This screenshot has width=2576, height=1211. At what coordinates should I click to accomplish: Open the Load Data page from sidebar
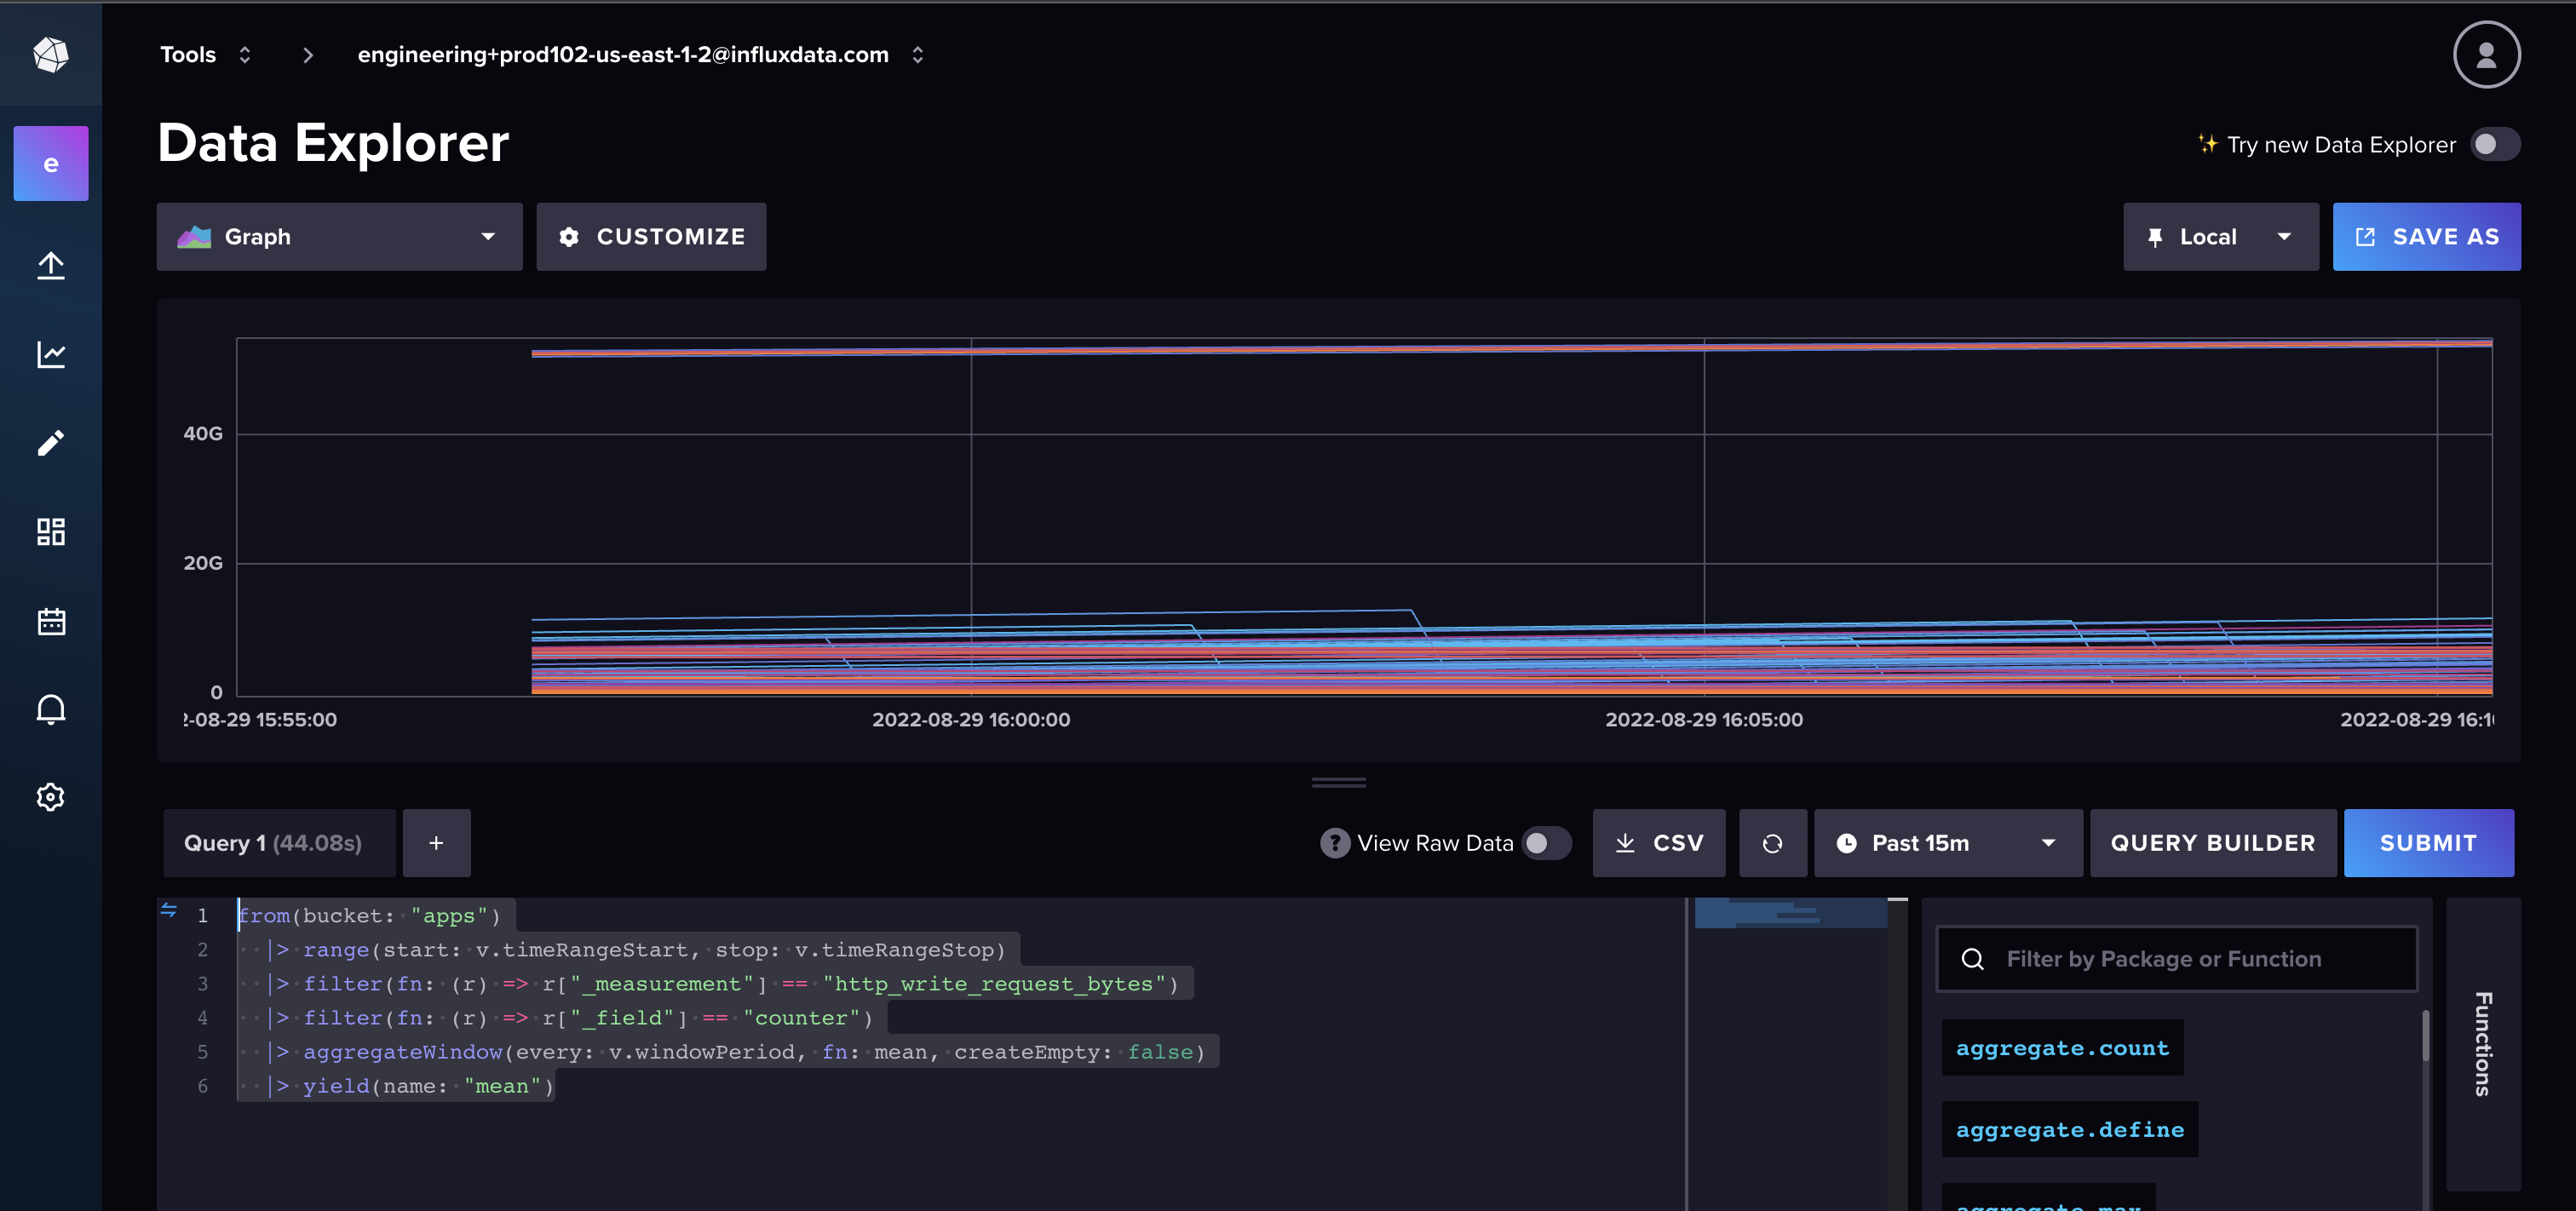point(50,265)
